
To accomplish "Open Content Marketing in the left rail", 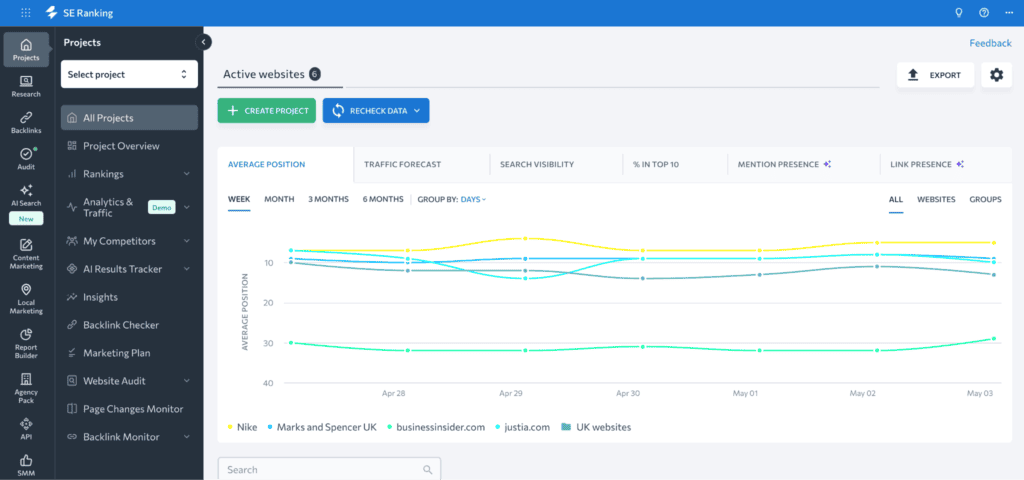I will pos(26,255).
